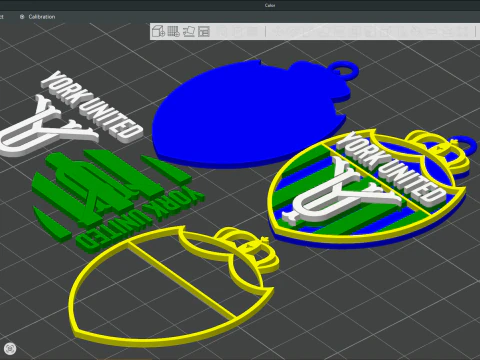This screenshot has height=360, width=480.
Task: Click the Add object cube icon
Action: pyautogui.click(x=158, y=31)
